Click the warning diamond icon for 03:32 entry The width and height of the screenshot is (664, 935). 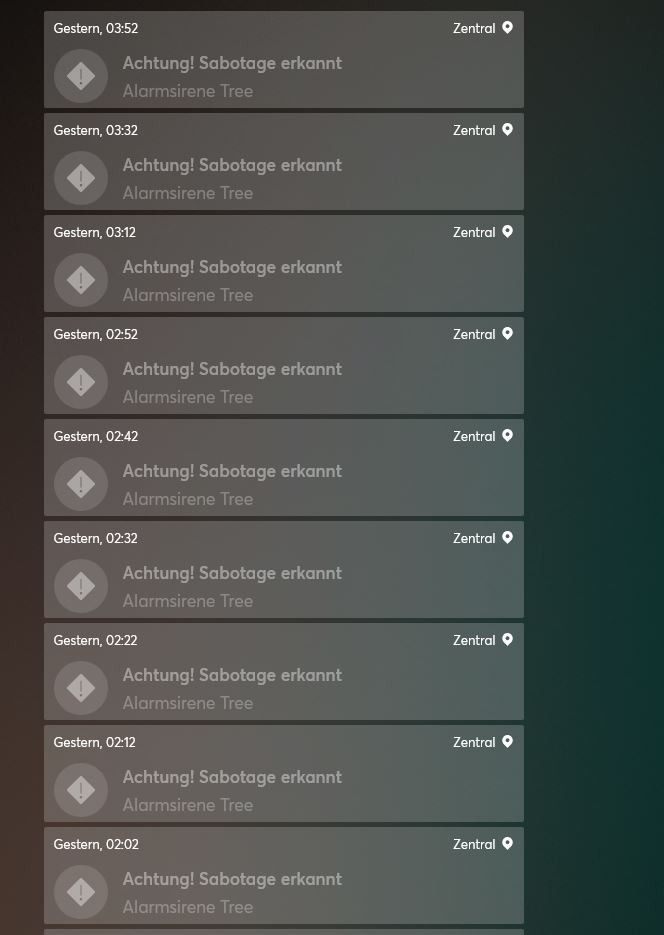pyautogui.click(x=81, y=178)
